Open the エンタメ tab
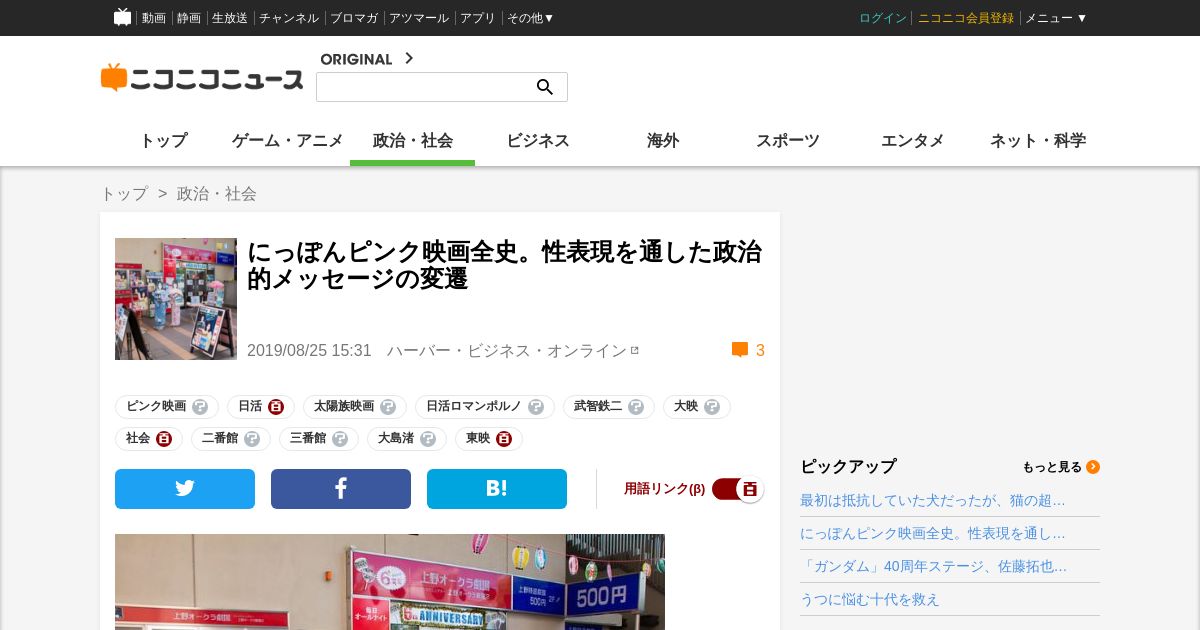Viewport: 1200px width, 630px height. (x=913, y=141)
